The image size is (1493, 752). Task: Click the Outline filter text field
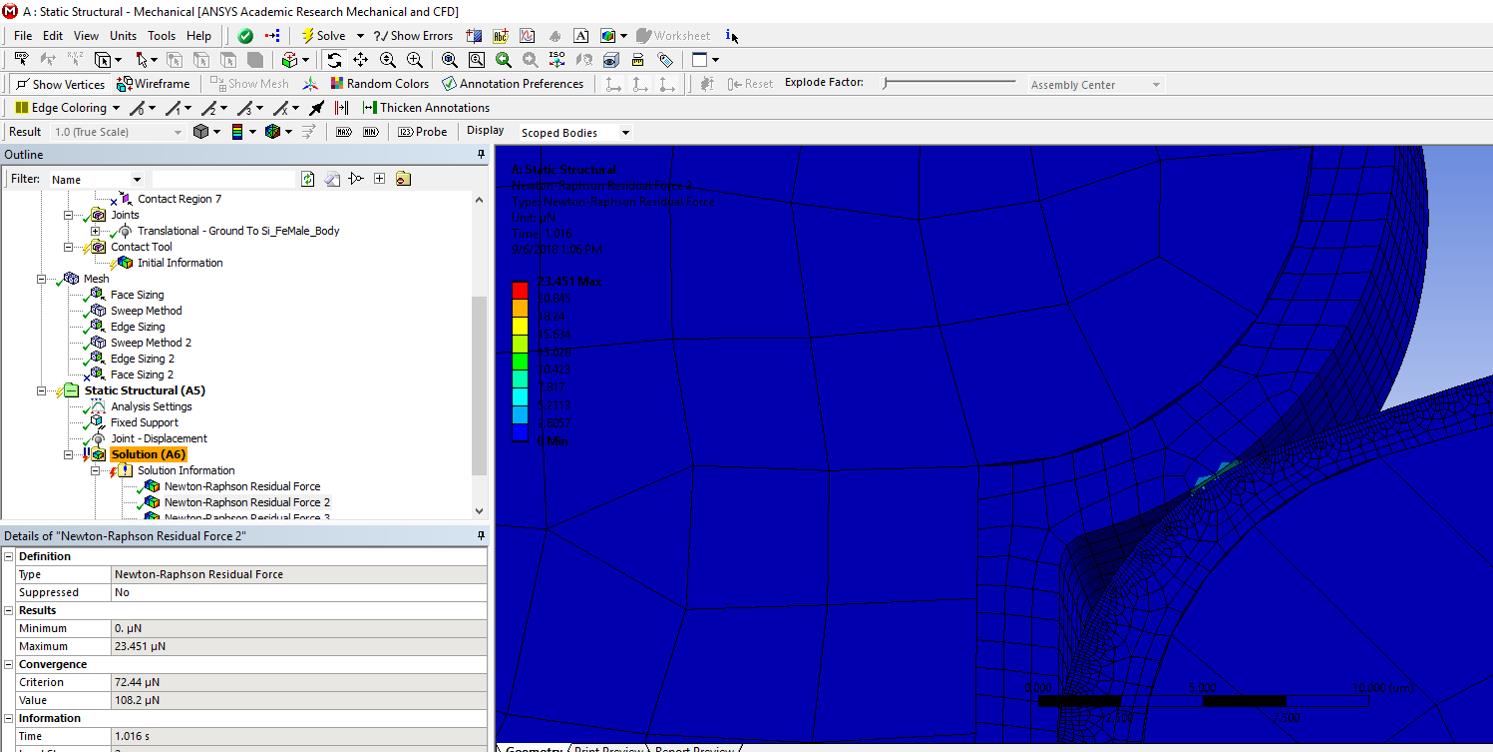click(x=224, y=179)
